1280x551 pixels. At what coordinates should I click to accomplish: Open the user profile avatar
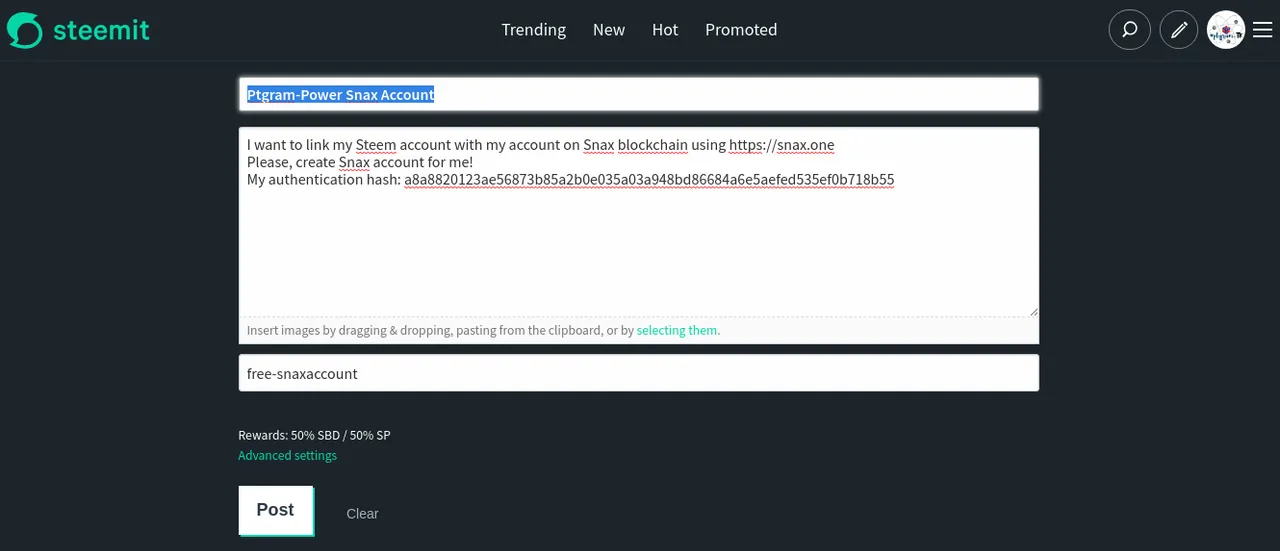click(x=1226, y=30)
